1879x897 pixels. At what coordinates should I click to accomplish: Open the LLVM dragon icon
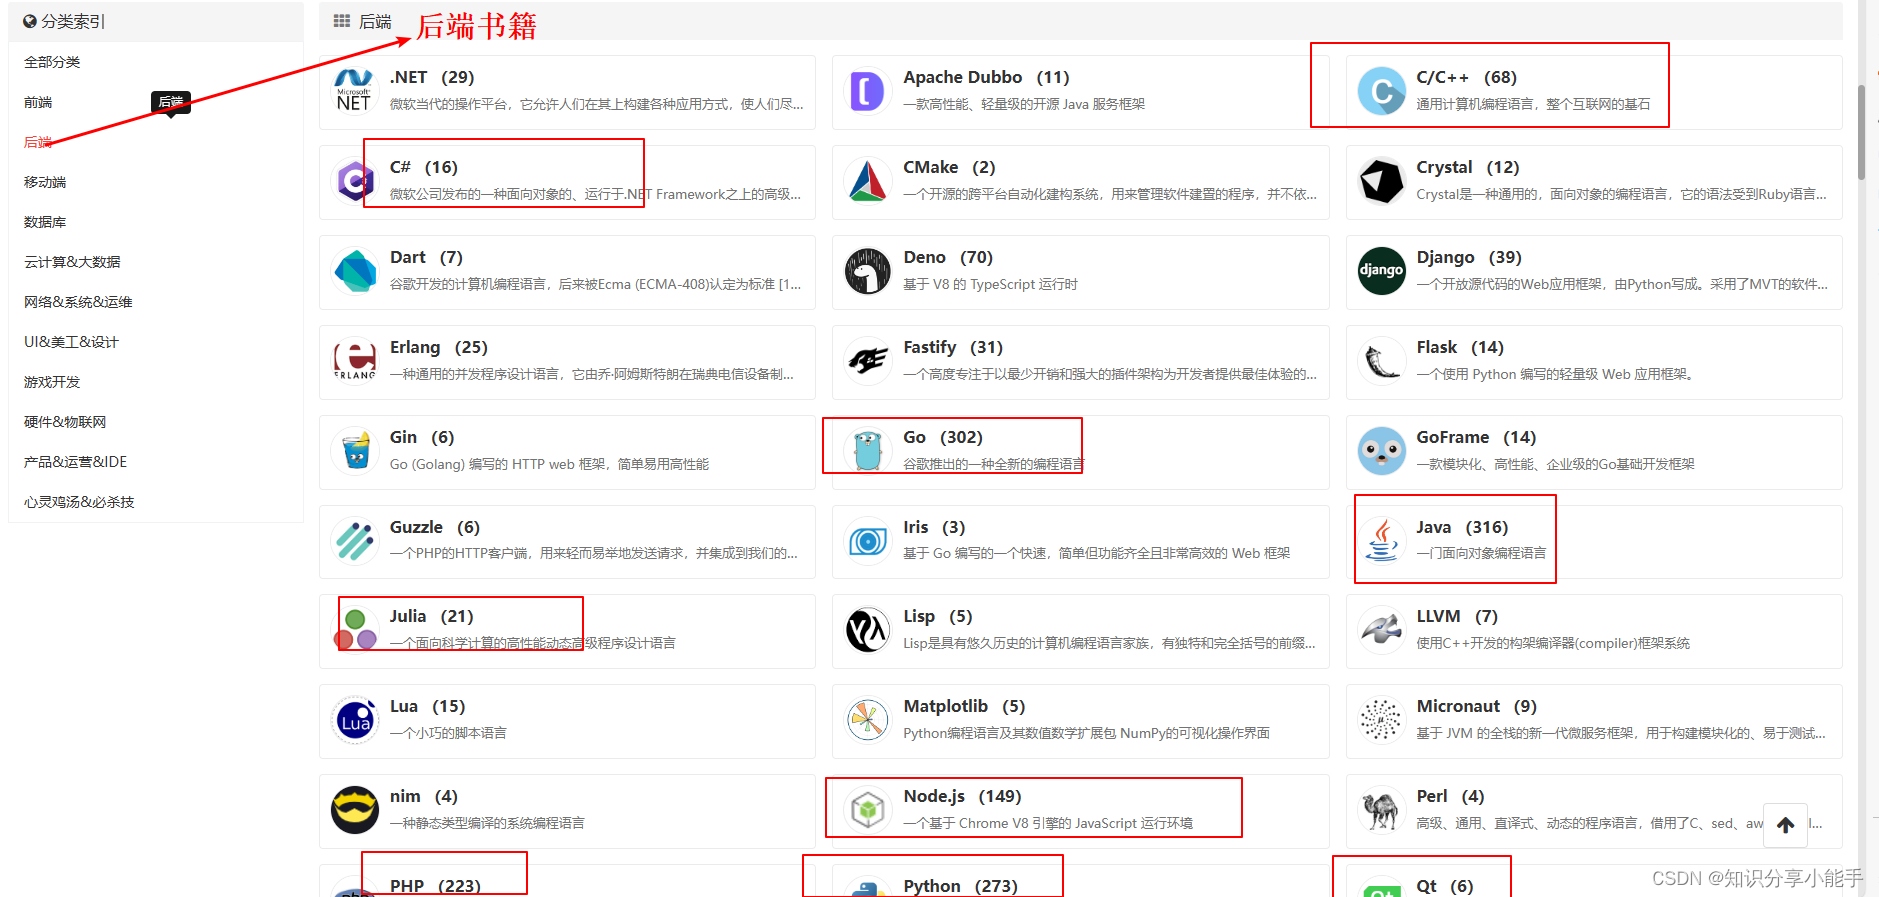coord(1381,630)
